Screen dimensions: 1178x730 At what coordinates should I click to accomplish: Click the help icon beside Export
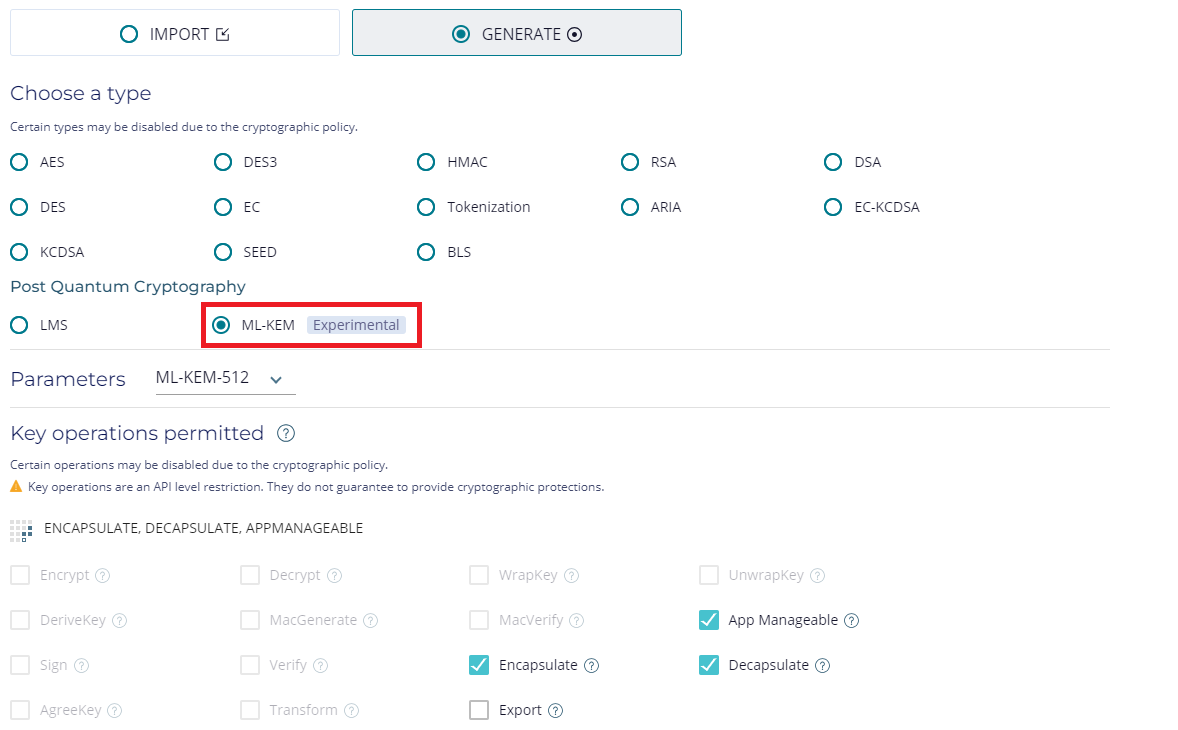pyautogui.click(x=556, y=710)
